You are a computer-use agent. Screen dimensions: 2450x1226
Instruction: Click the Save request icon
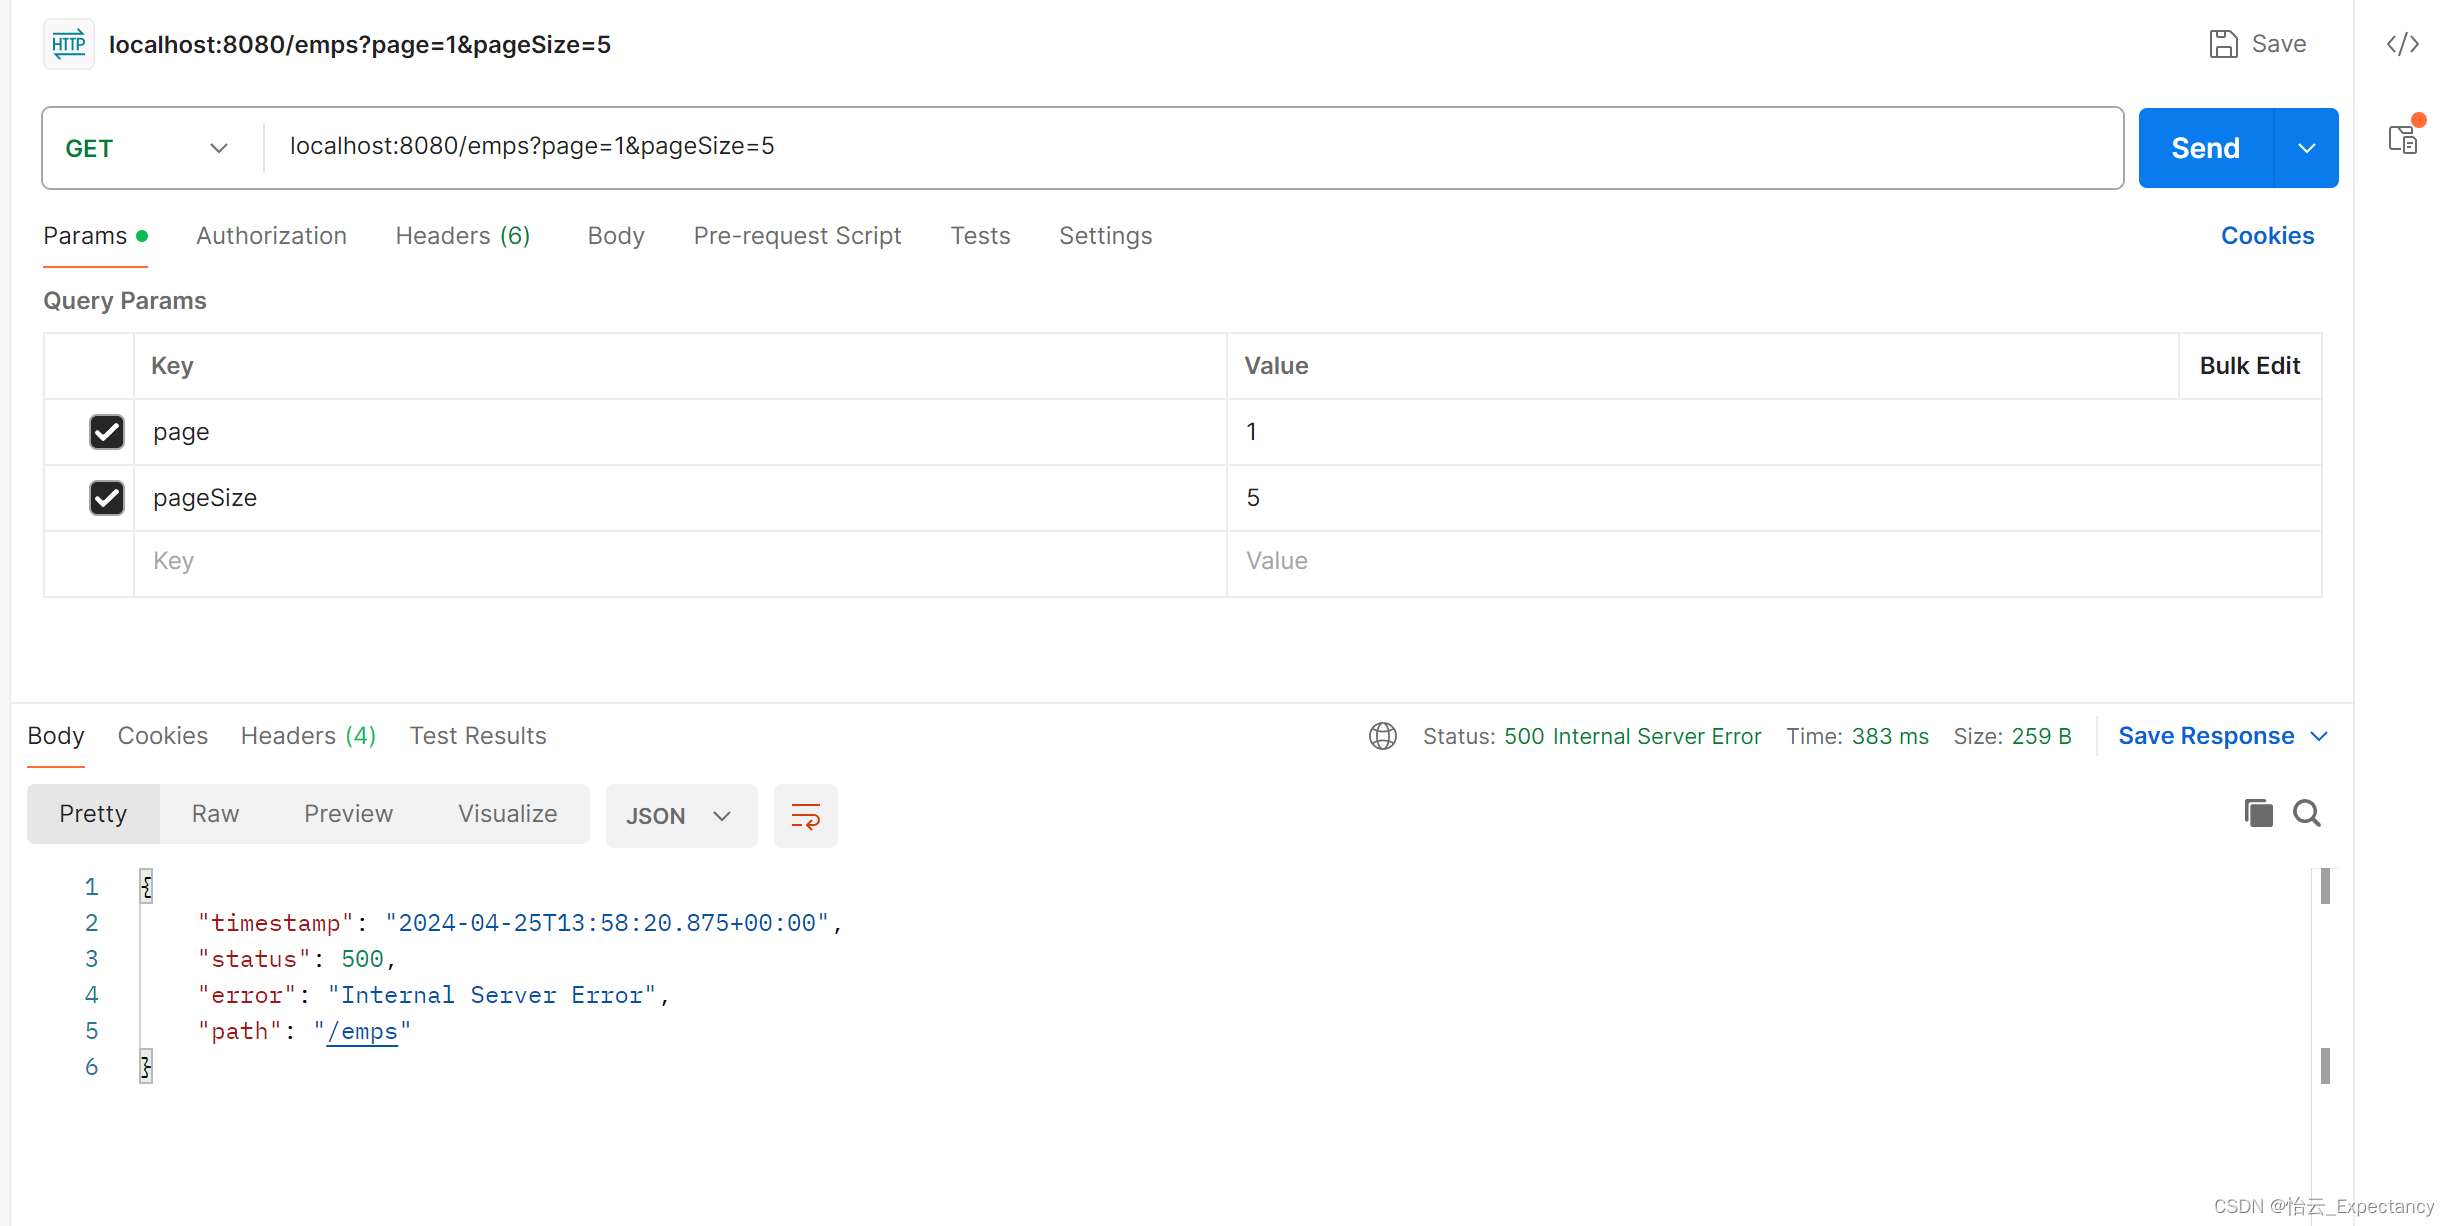pyautogui.click(x=2224, y=43)
